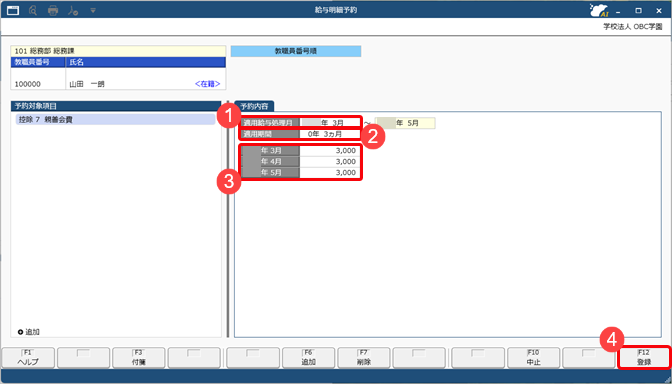Click the user settings icon in title bar
The width and height of the screenshot is (672, 384).
[x=72, y=10]
